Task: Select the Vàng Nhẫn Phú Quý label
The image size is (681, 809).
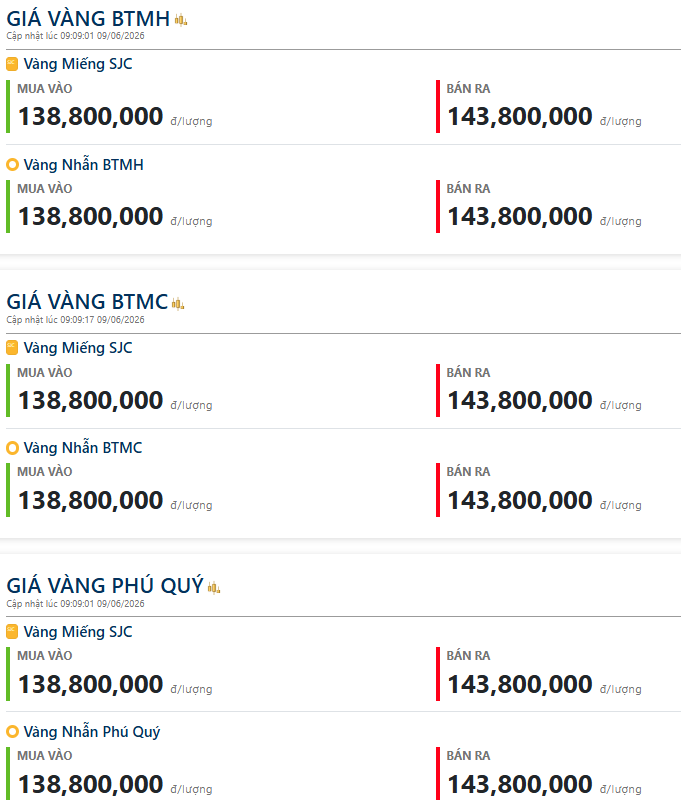Action: (x=92, y=732)
